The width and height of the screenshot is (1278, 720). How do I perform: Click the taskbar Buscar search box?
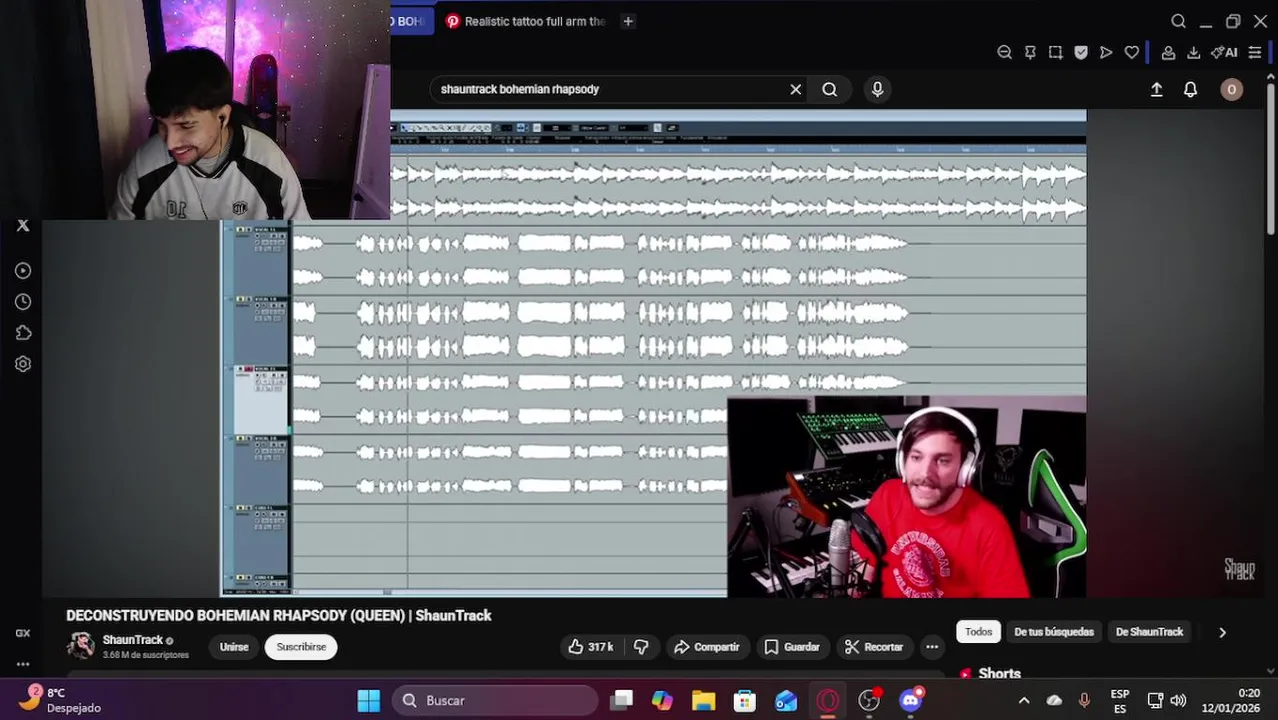[x=496, y=701]
